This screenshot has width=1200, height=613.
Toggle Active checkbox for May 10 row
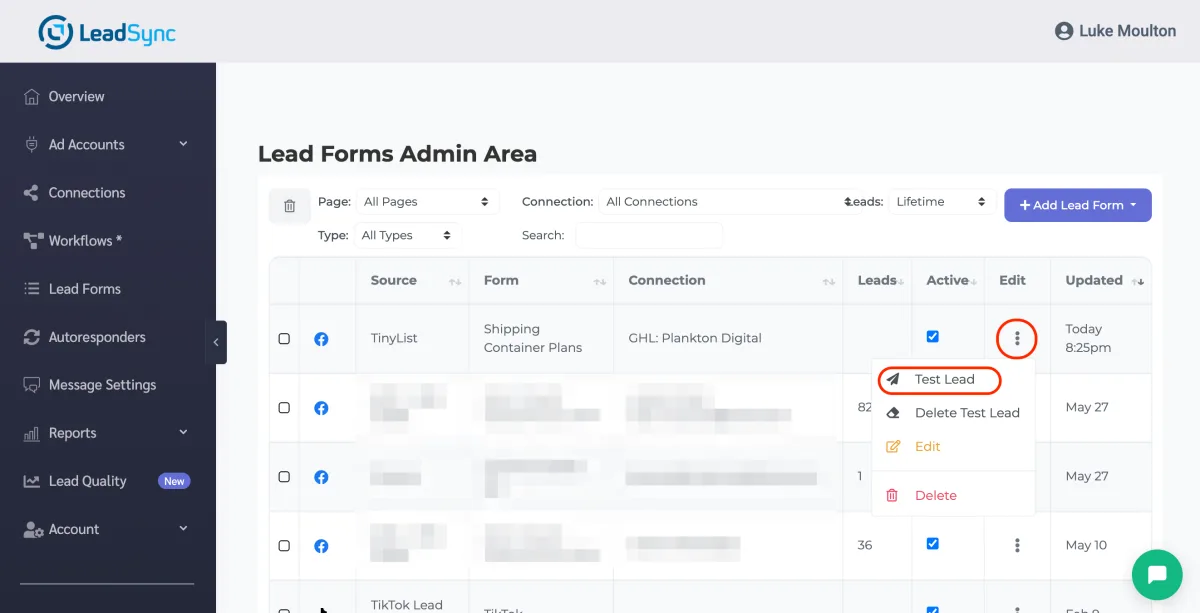pos(933,544)
